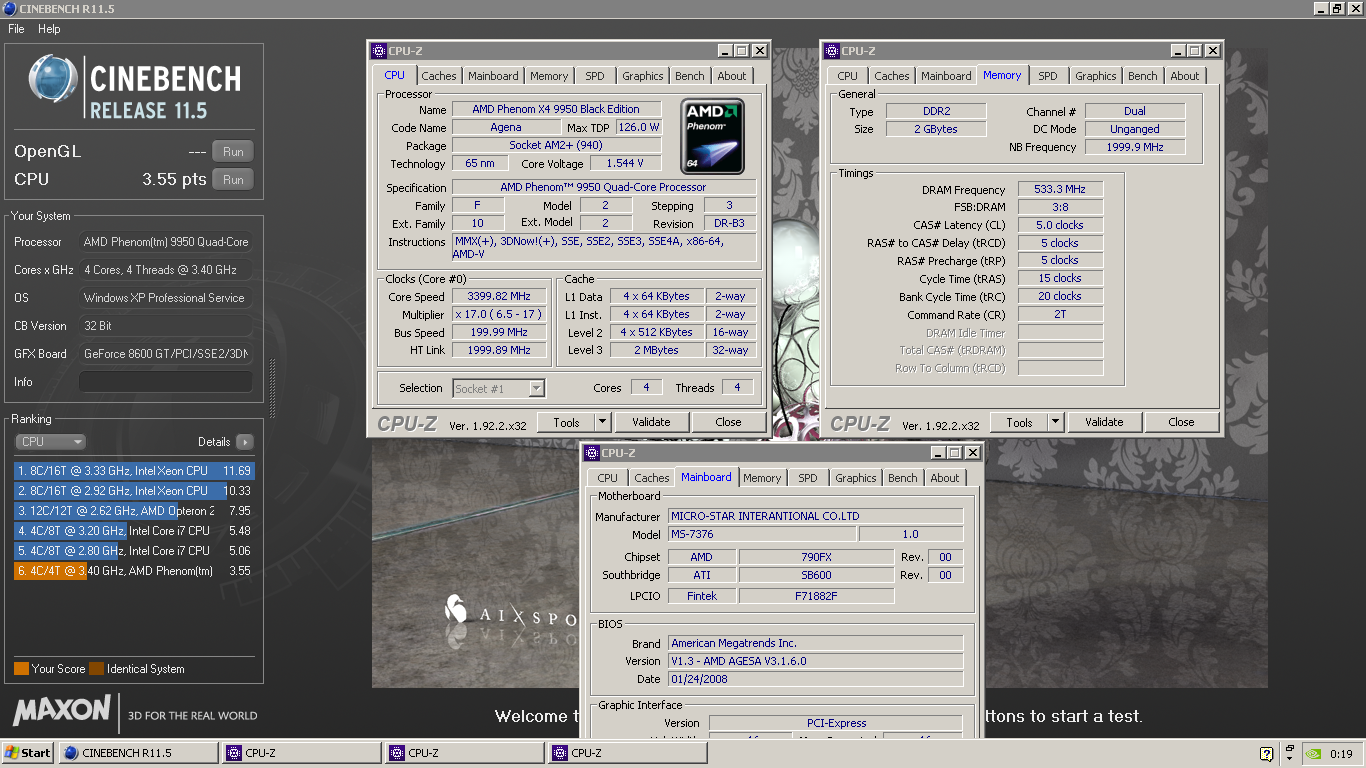
Task: Click Validate in CPU-Z Memory window
Action: (1104, 422)
